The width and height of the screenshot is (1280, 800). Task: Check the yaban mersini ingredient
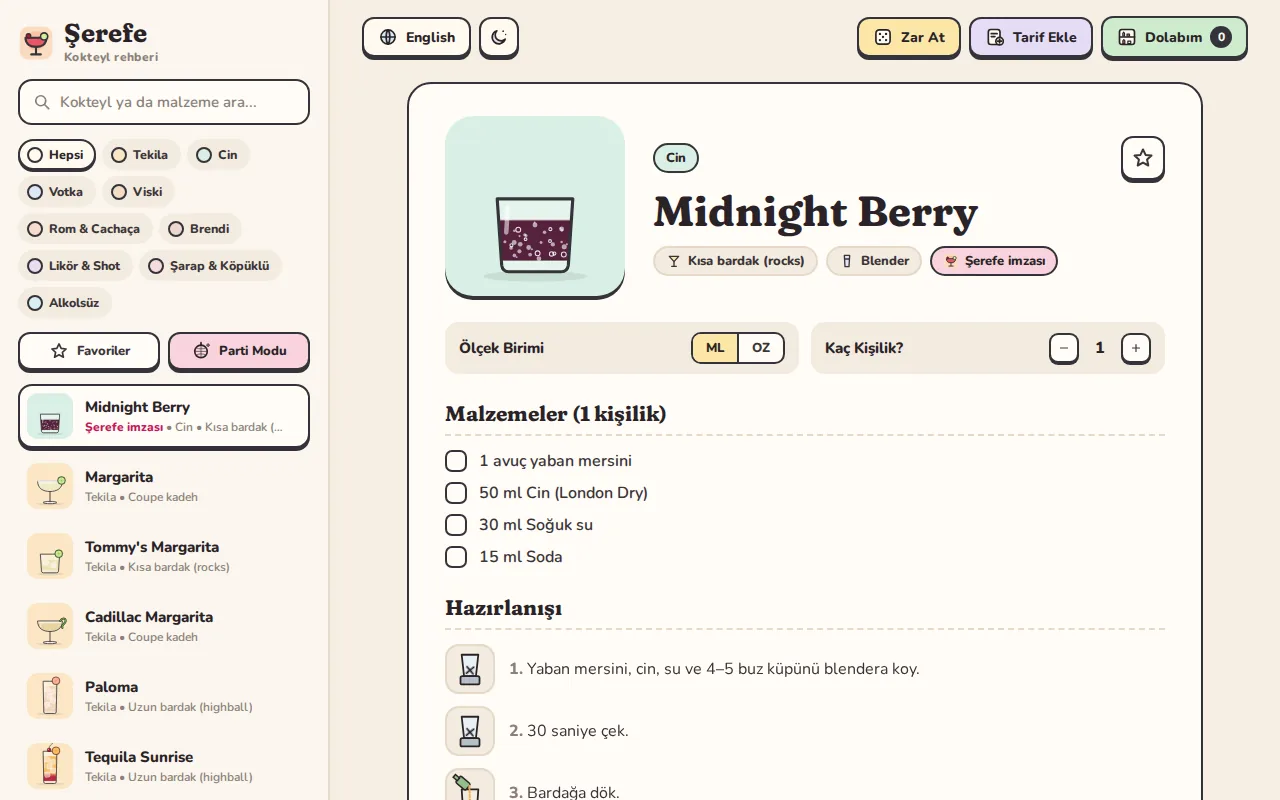coord(456,461)
